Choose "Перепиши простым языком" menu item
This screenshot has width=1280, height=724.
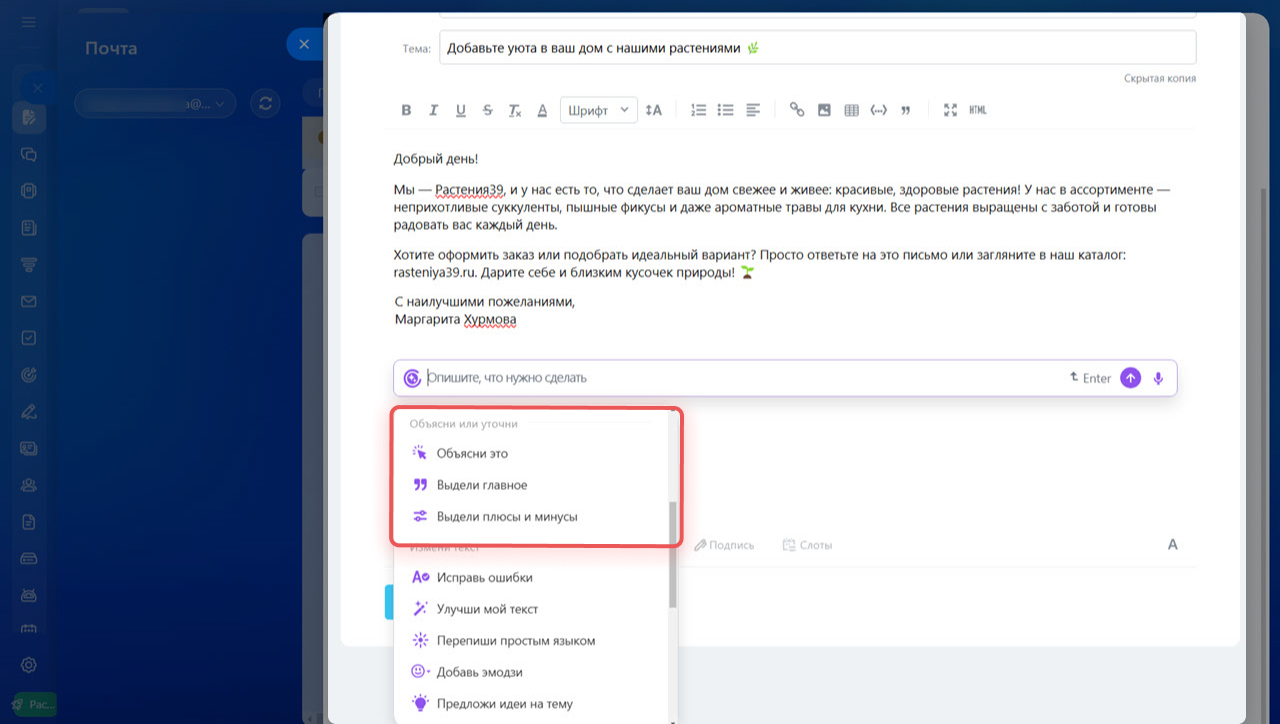532,641
